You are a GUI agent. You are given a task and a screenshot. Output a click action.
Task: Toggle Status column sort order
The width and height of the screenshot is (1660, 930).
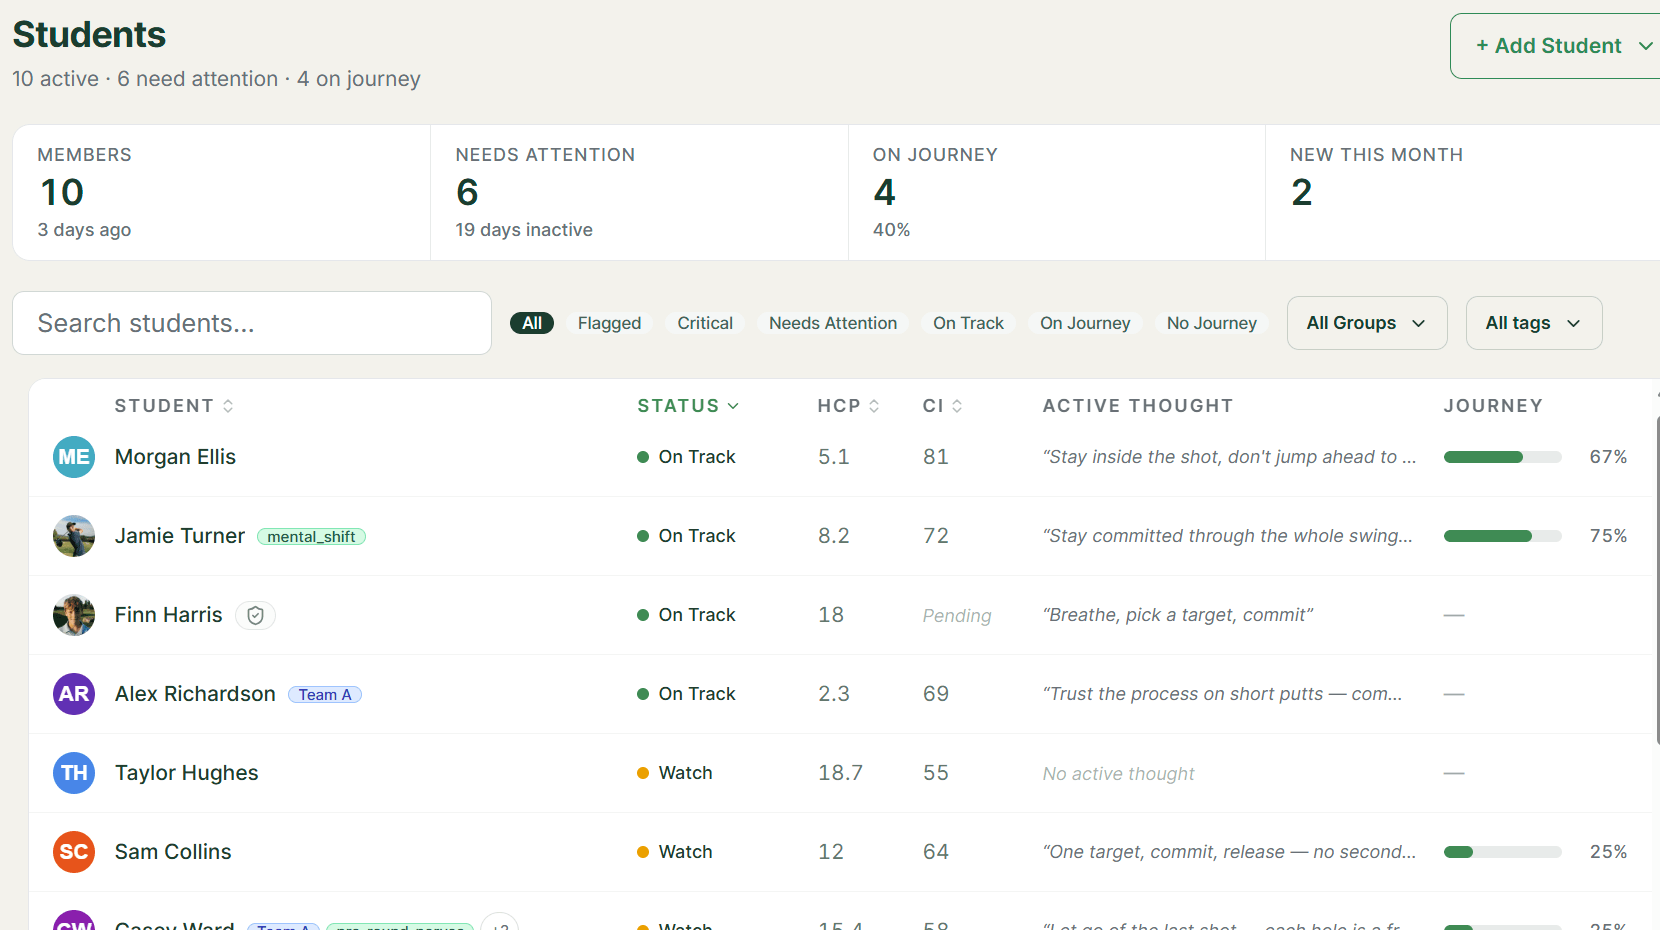688,406
